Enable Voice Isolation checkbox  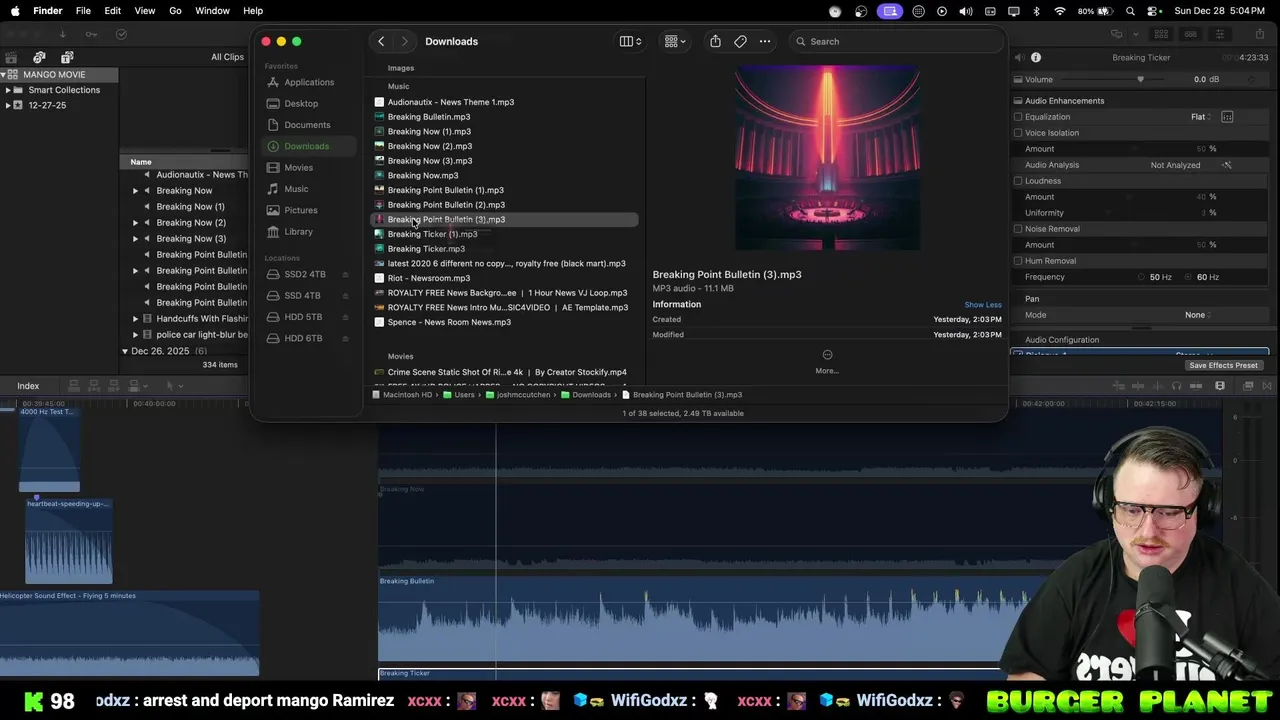click(x=1018, y=133)
